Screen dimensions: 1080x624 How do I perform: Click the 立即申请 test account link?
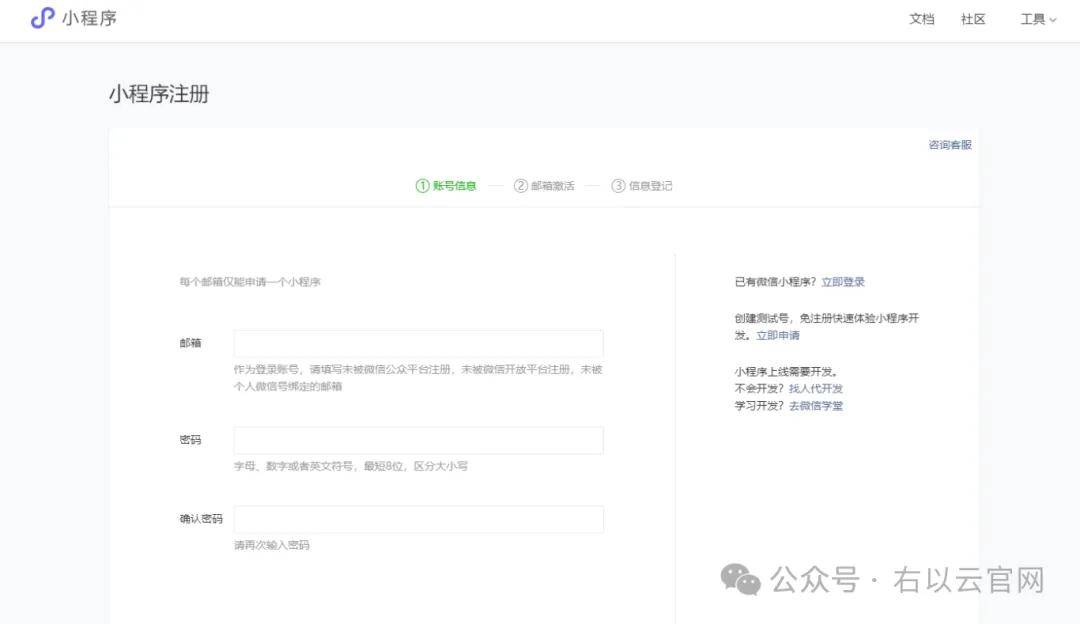point(778,335)
